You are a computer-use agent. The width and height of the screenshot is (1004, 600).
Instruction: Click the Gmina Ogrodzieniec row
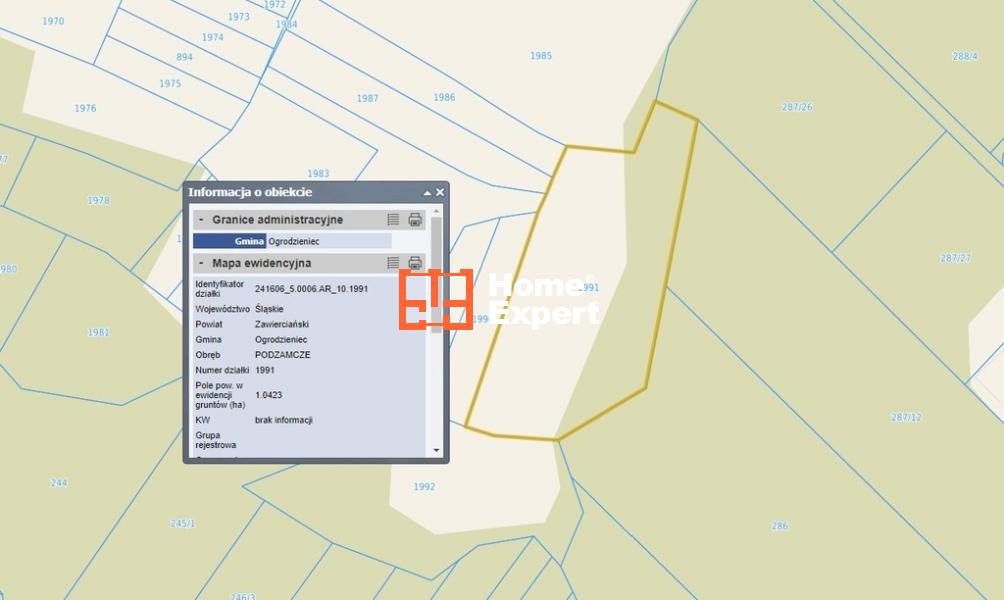[x=291, y=241]
